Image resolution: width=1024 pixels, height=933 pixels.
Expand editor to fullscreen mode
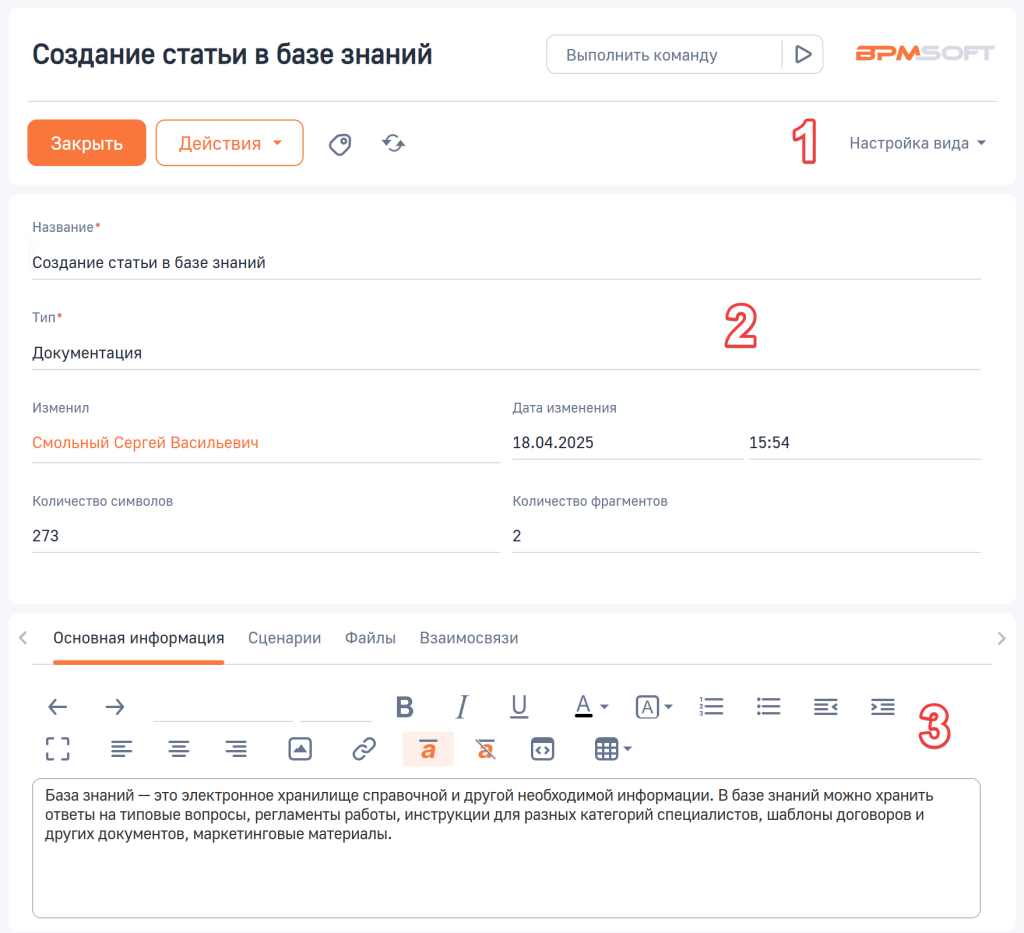57,749
